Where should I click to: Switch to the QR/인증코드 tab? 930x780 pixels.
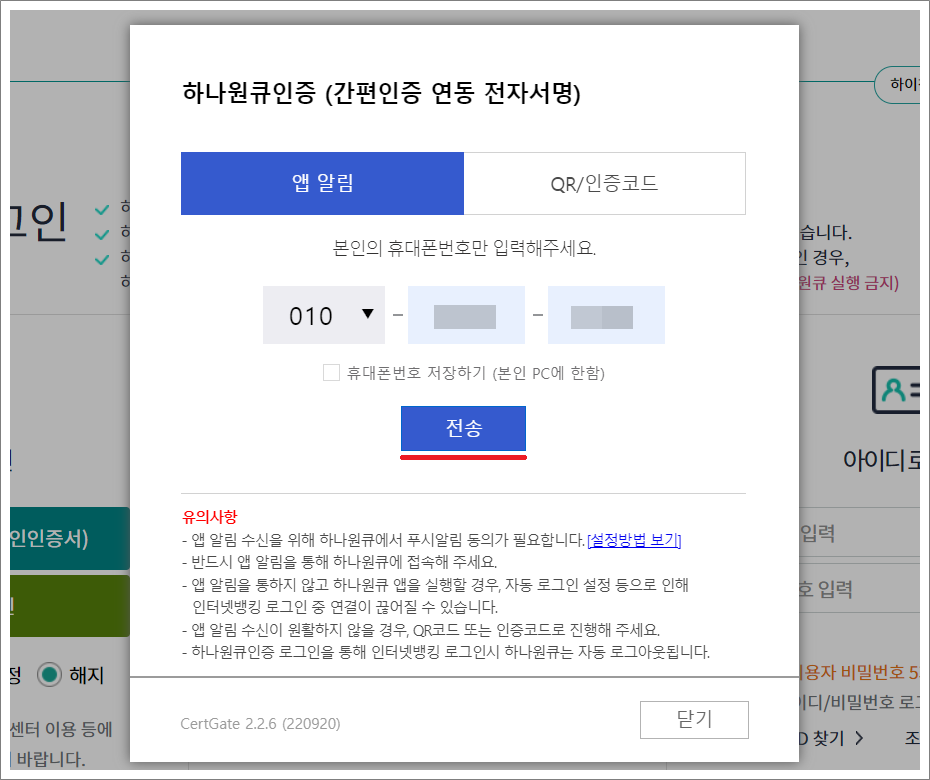pyautogui.click(x=605, y=183)
